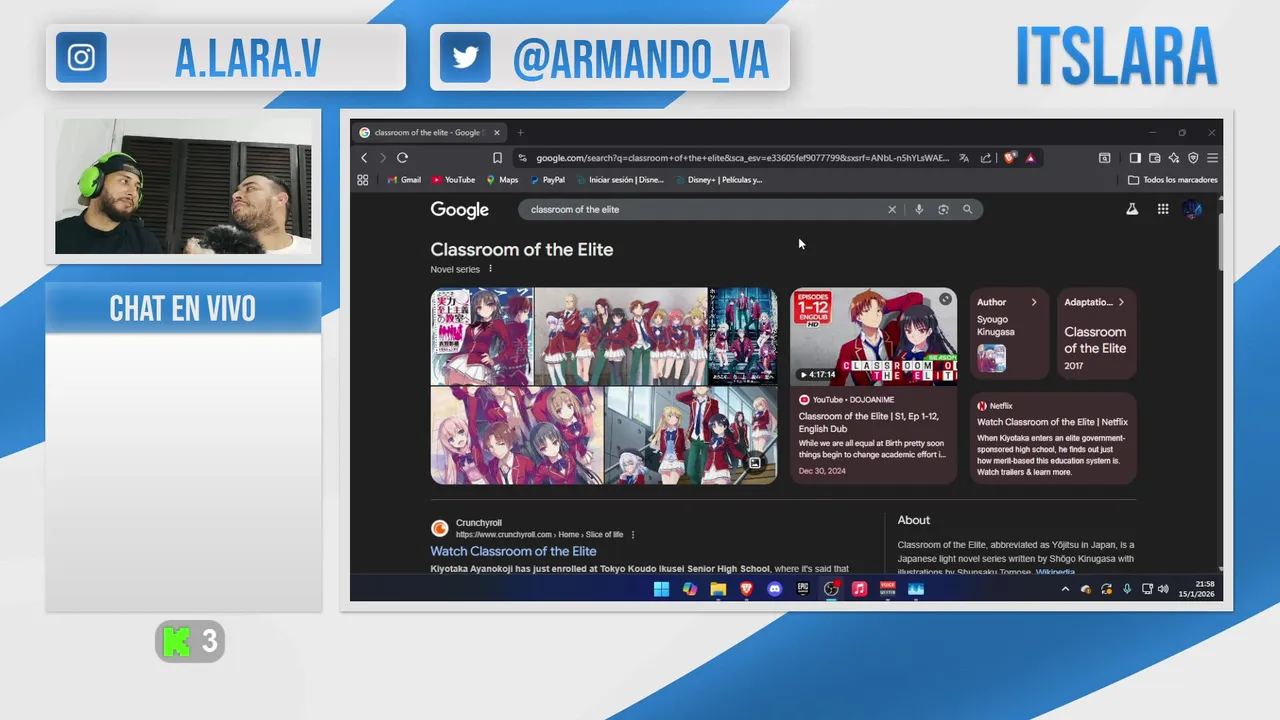The height and width of the screenshot is (720, 1280).
Task: Close the classroom of the elite tab
Action: pos(496,132)
